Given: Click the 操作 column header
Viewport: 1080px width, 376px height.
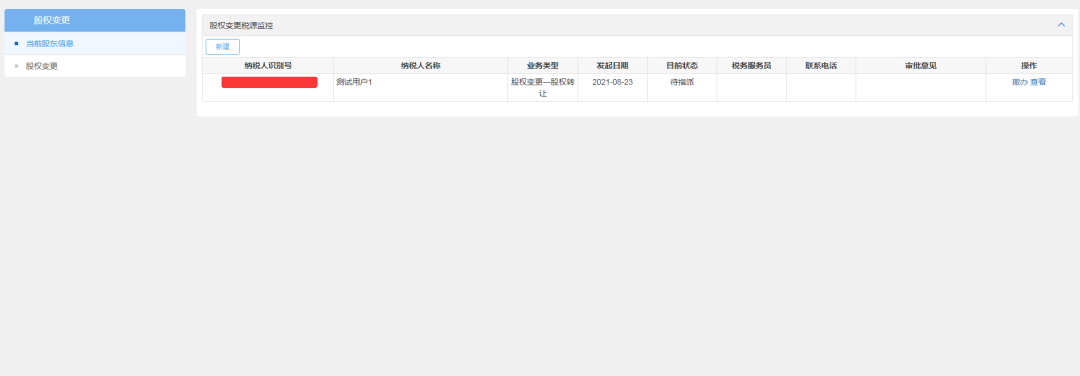Looking at the screenshot, I should pos(1029,65).
